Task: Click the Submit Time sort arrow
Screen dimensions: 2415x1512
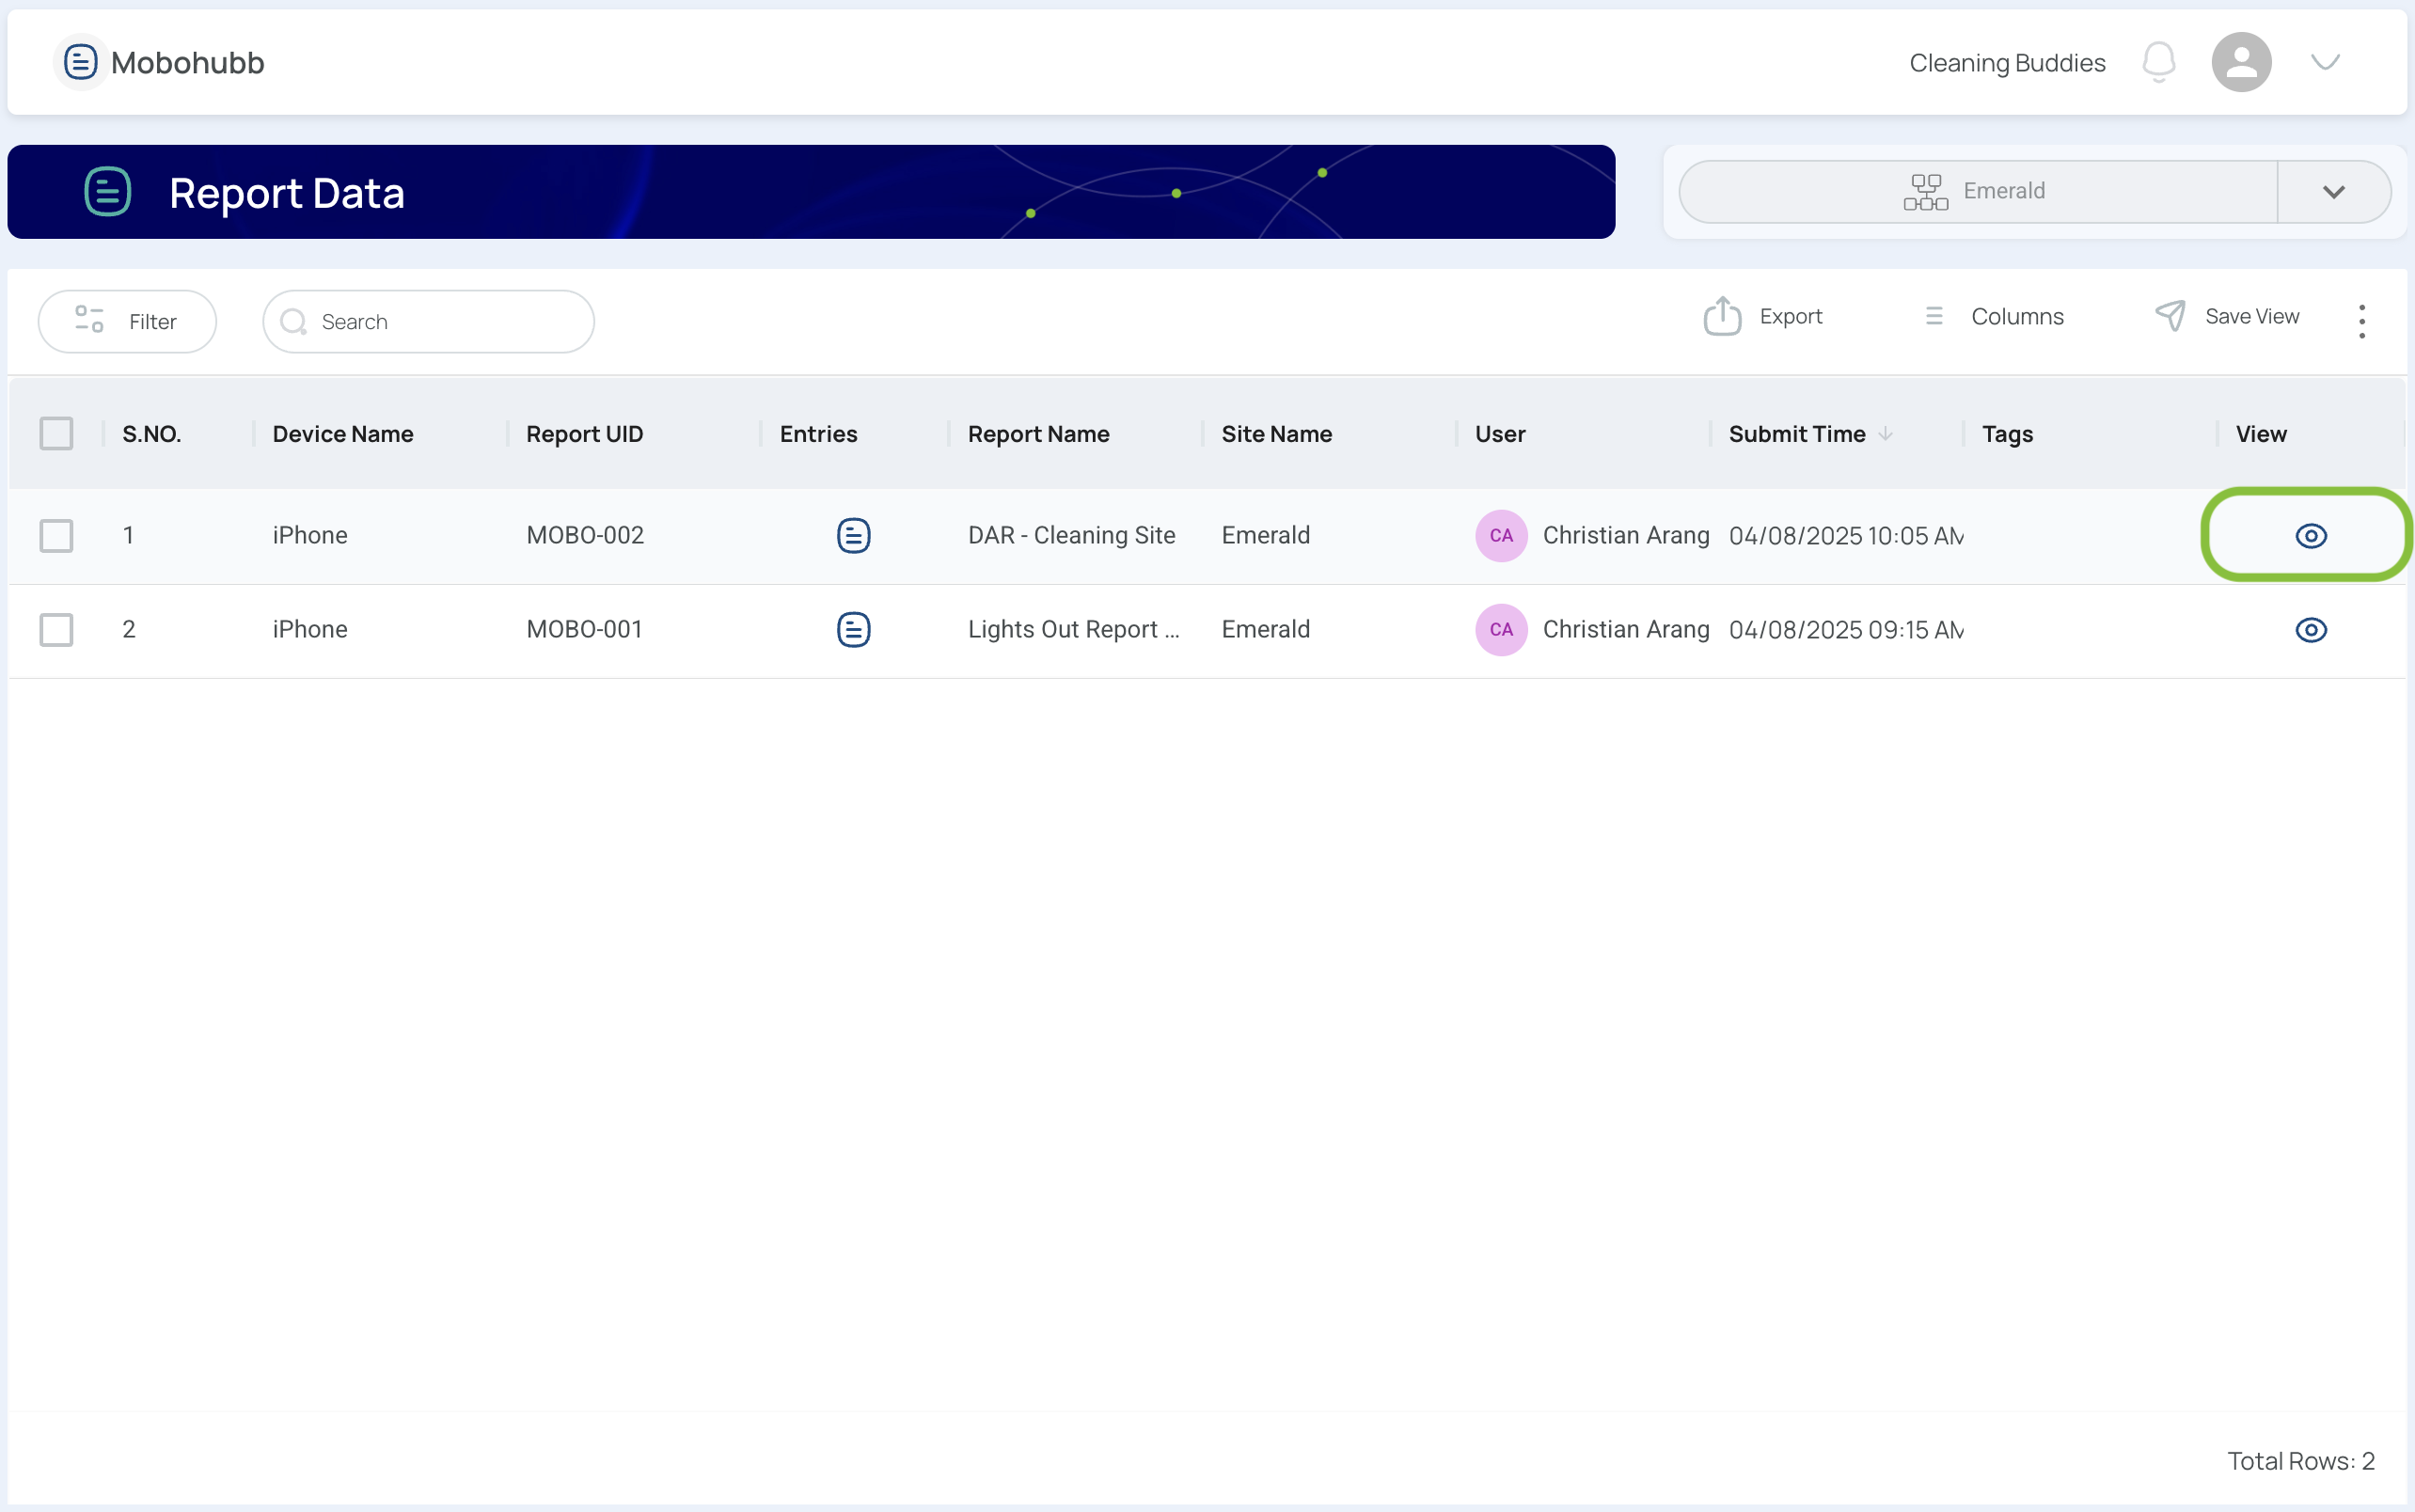Action: tap(1885, 434)
